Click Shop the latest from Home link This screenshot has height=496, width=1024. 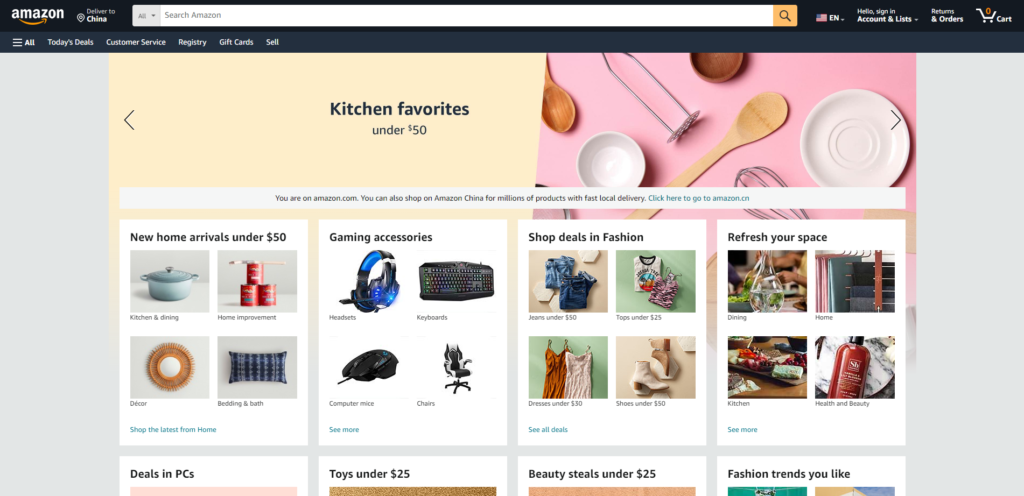point(173,429)
